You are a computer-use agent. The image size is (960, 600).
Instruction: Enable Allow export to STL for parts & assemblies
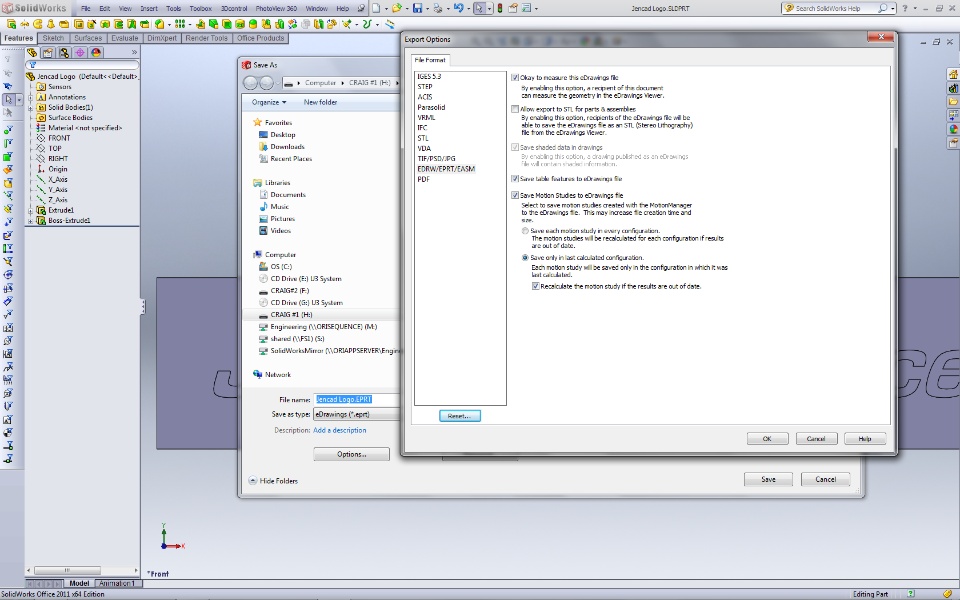[515, 109]
